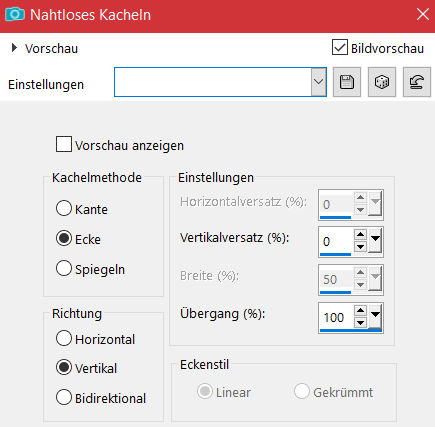Click the camera application icon in title bar
This screenshot has width=435, height=427.
pyautogui.click(x=15, y=15)
